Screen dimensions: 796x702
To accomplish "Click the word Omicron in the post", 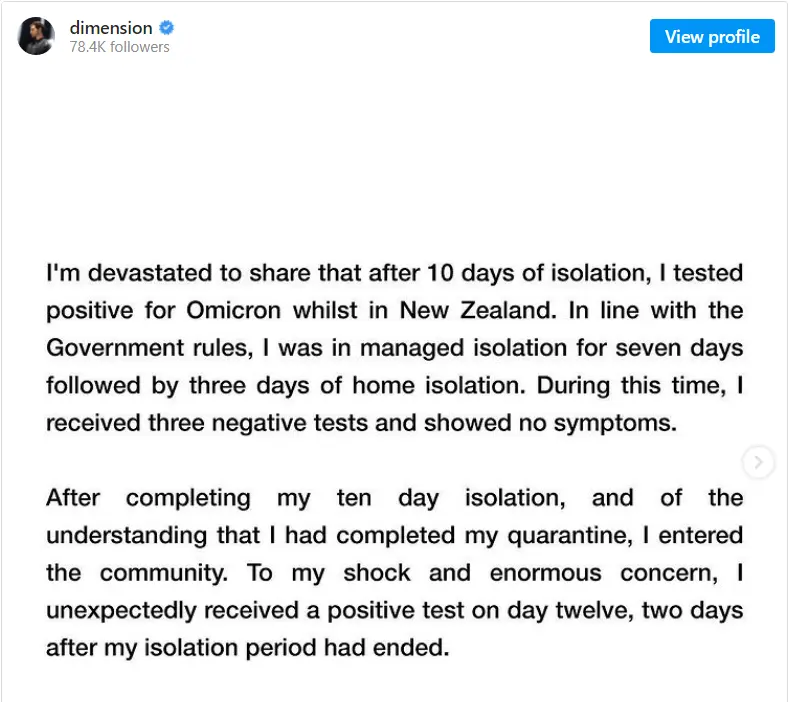I will [x=233, y=310].
